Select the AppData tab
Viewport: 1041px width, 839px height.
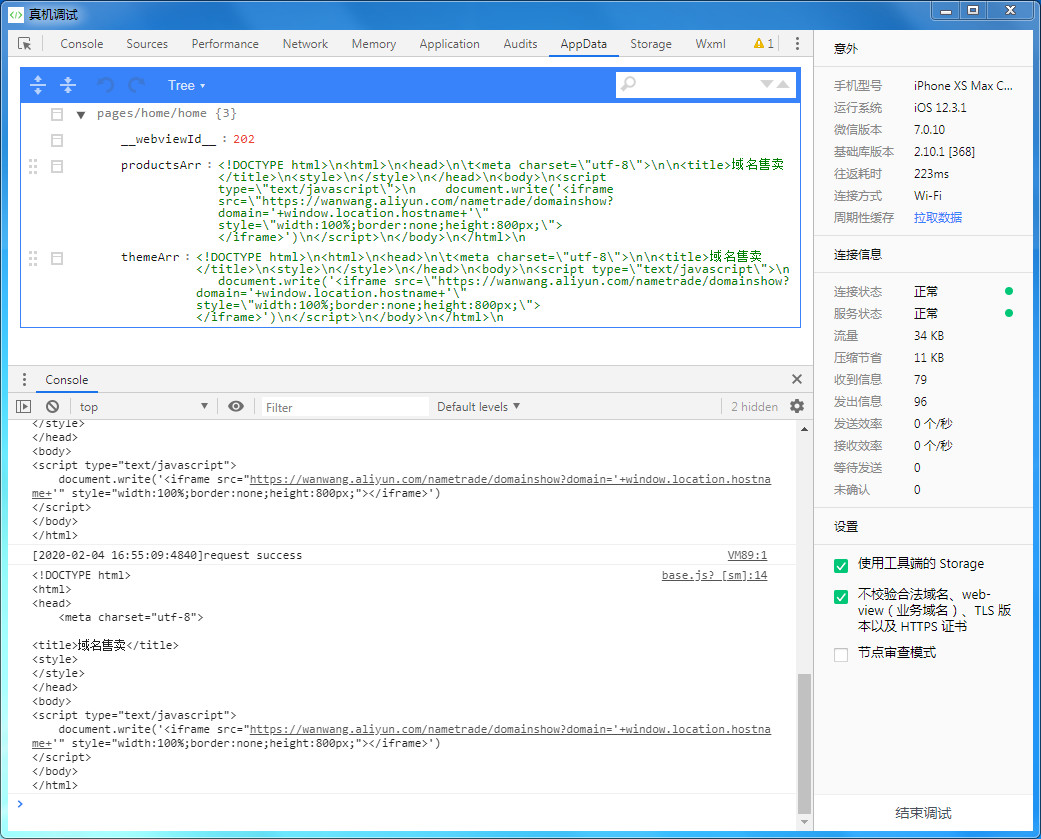(x=584, y=44)
